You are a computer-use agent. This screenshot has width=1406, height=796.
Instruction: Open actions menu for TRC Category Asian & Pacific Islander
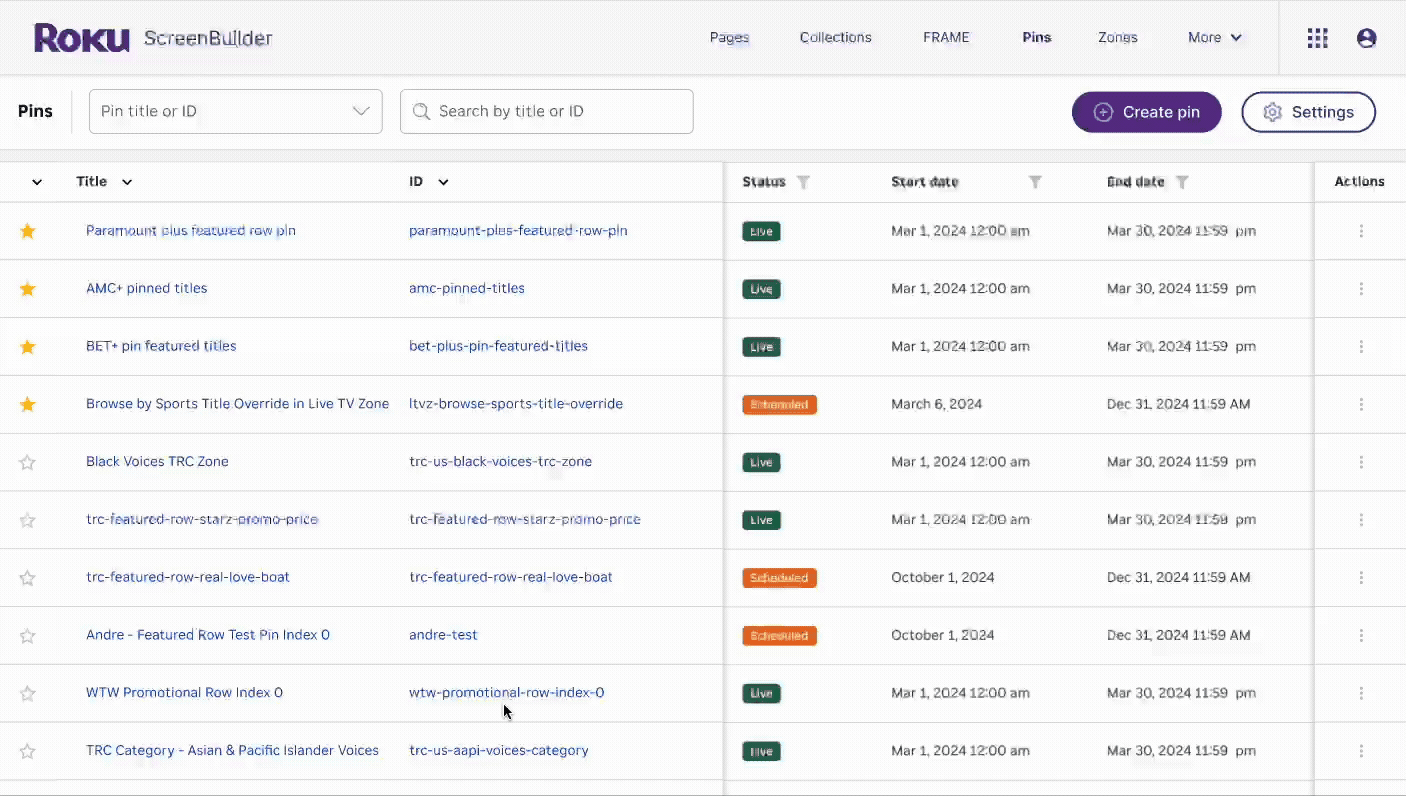tap(1361, 751)
